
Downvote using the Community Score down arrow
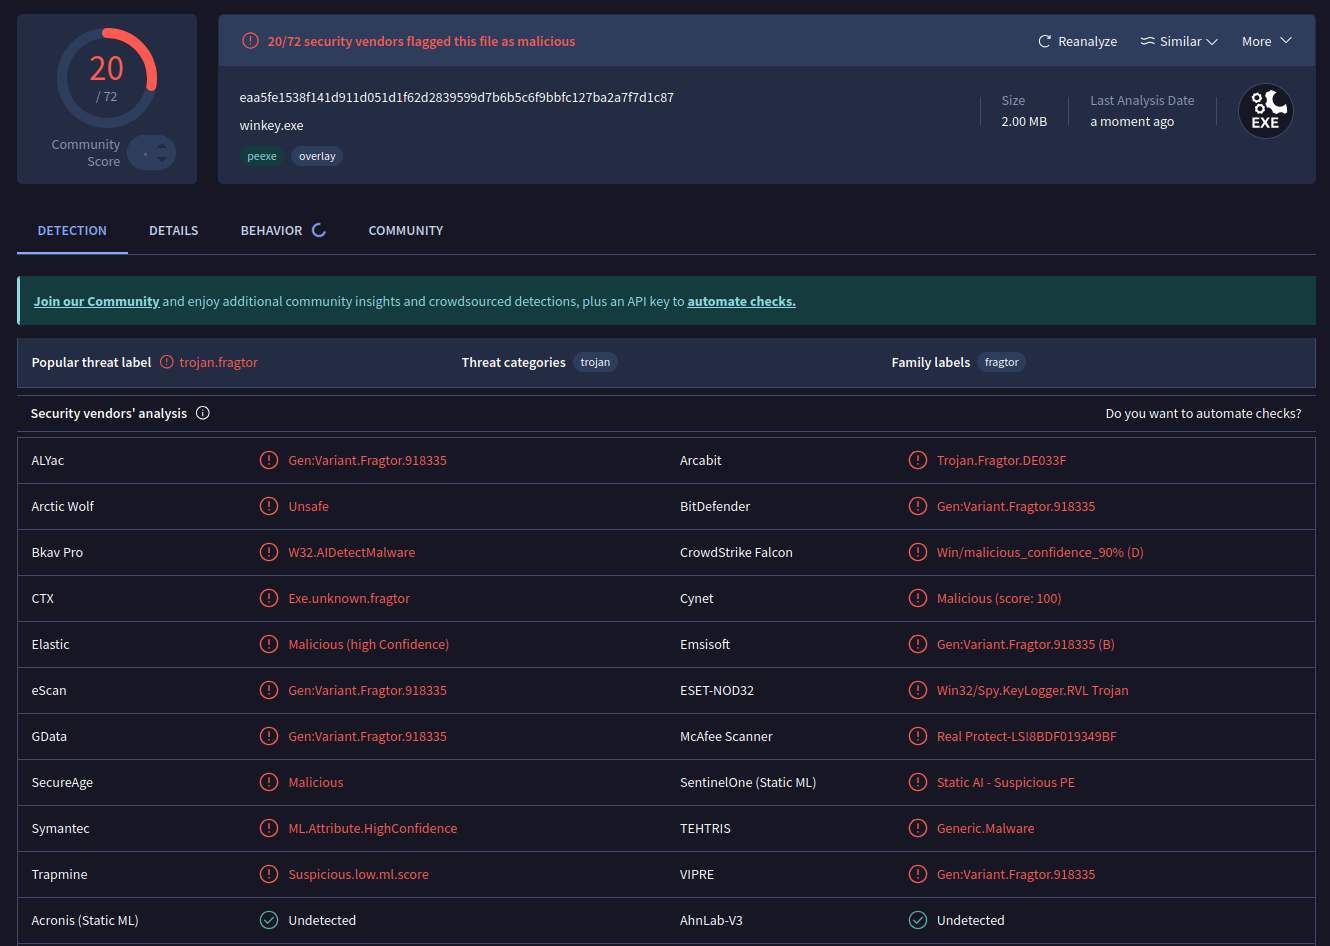click(162, 160)
